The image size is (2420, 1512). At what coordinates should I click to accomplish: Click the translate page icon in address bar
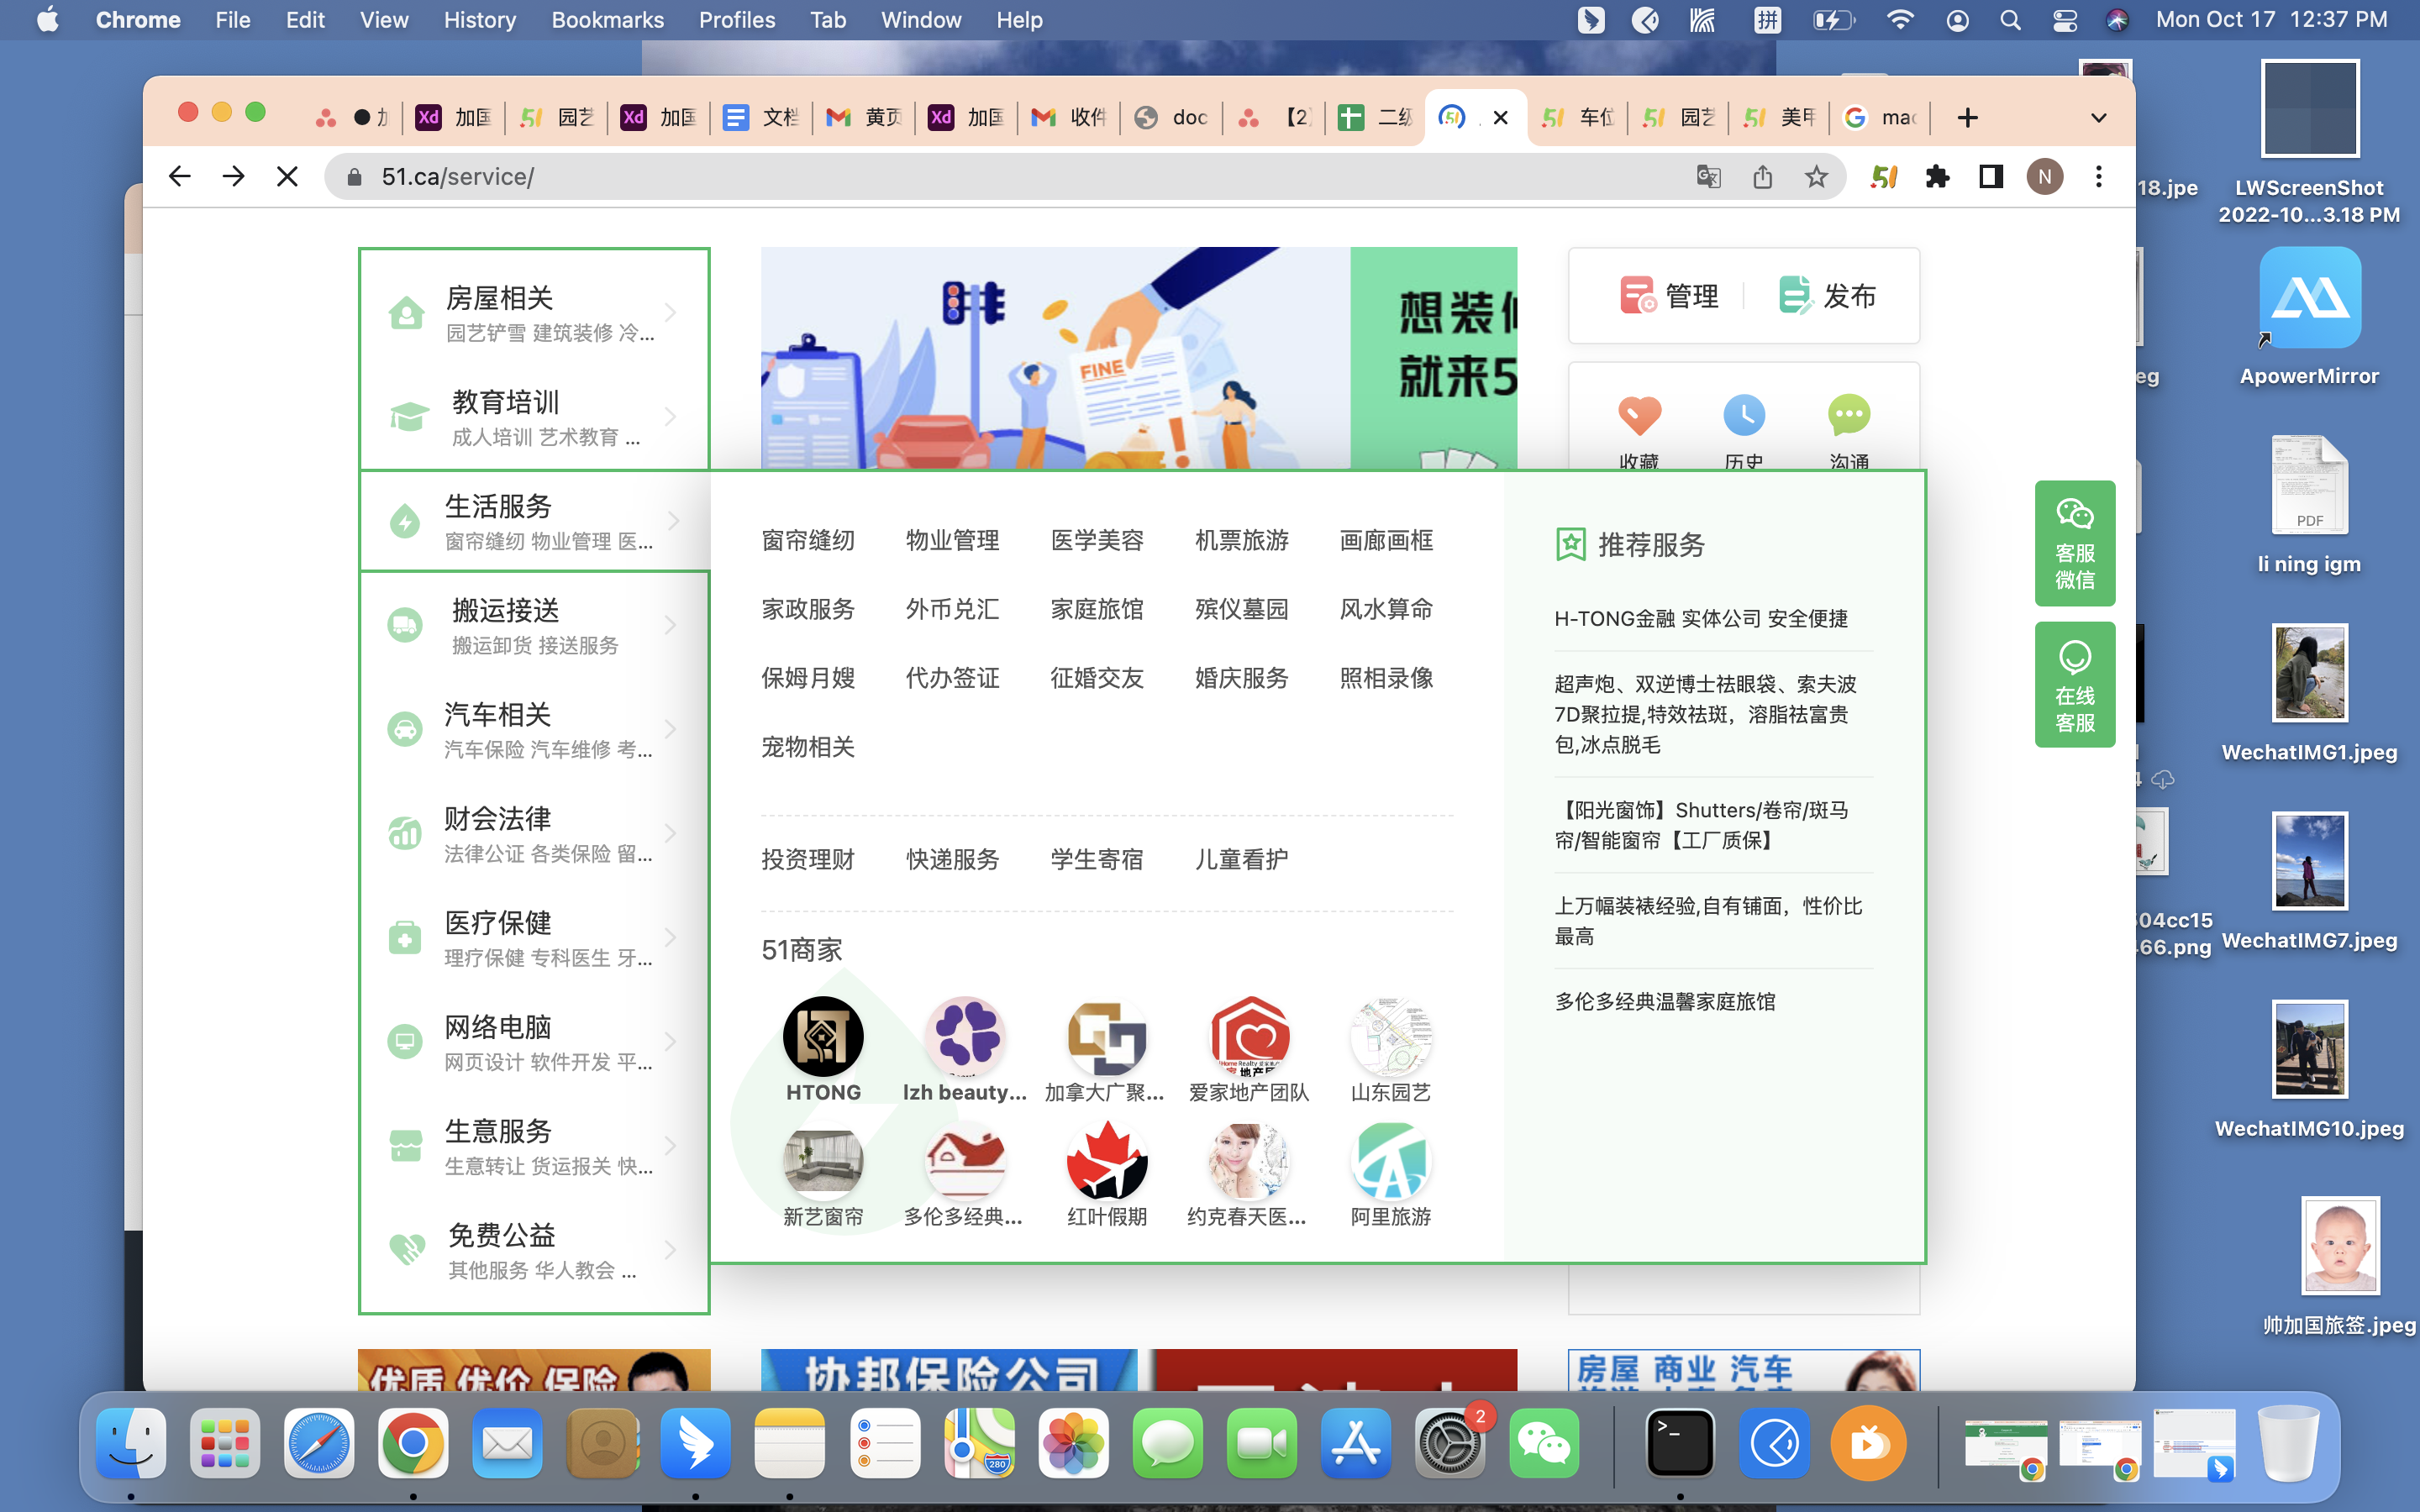(1708, 177)
